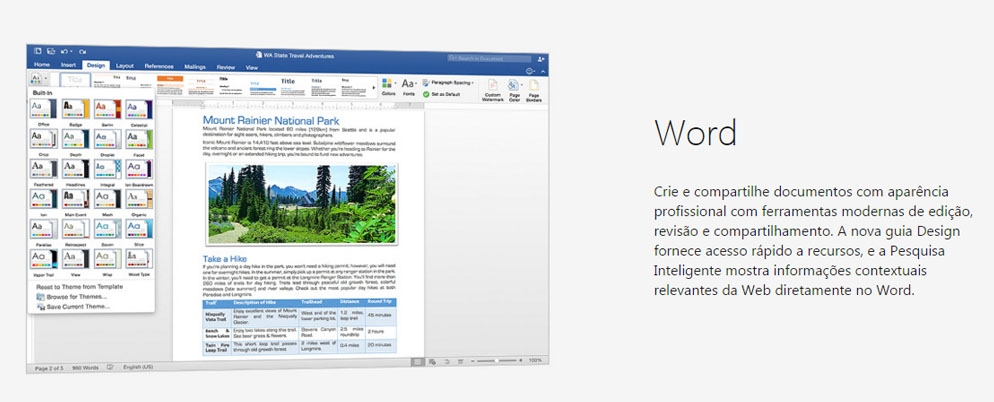Click the Undo arrow
The height and width of the screenshot is (402, 994).
tap(66, 51)
